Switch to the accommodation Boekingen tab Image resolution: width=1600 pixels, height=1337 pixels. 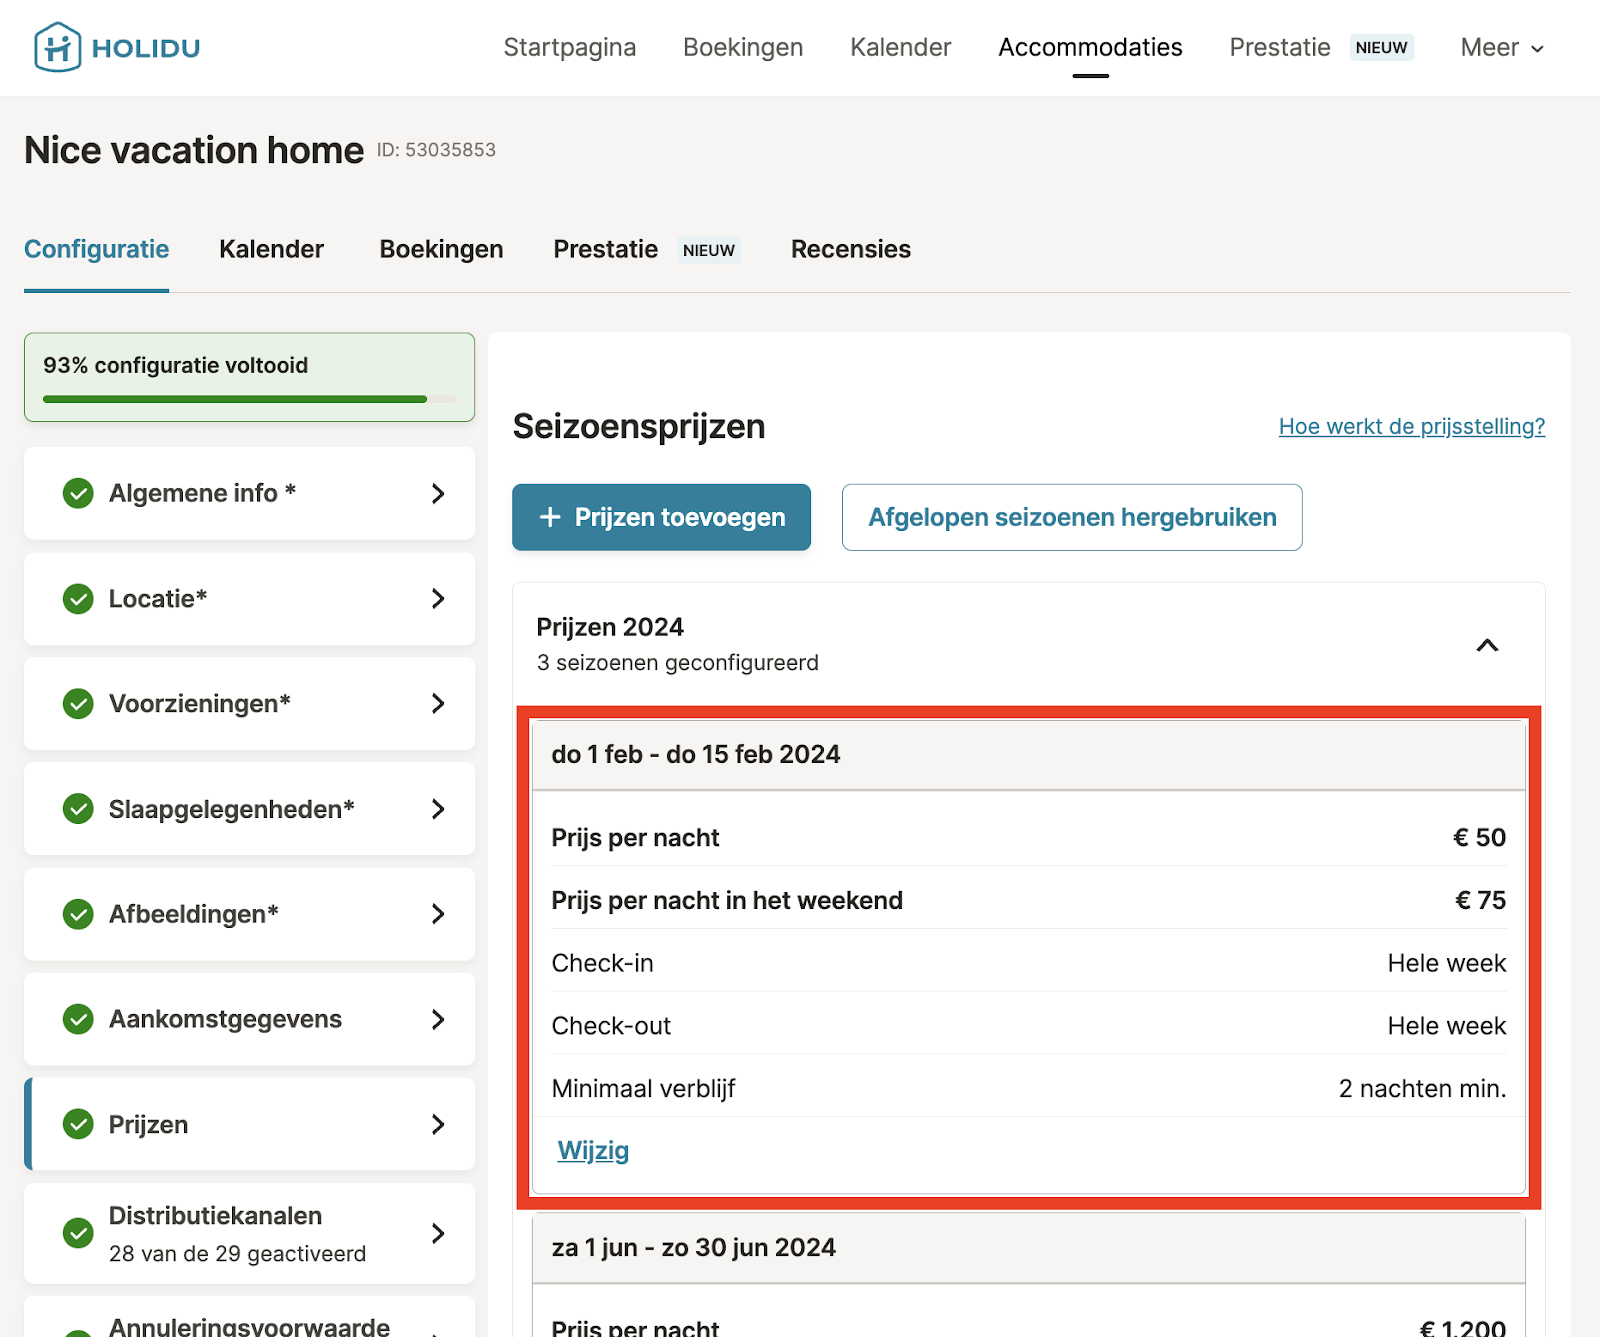441,249
